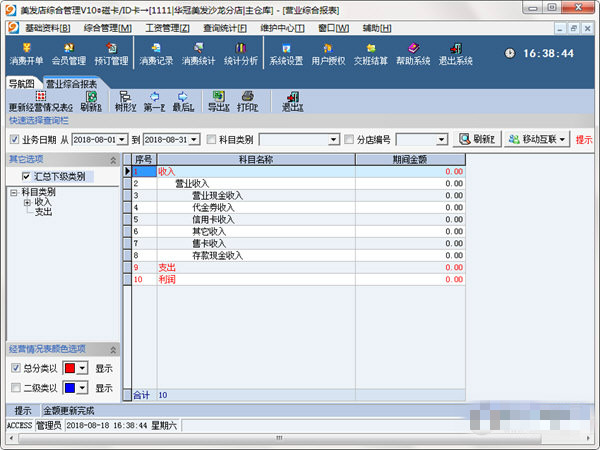This screenshot has height=450, width=600.
Task: Open 维护中心 menu
Action: tap(282, 28)
